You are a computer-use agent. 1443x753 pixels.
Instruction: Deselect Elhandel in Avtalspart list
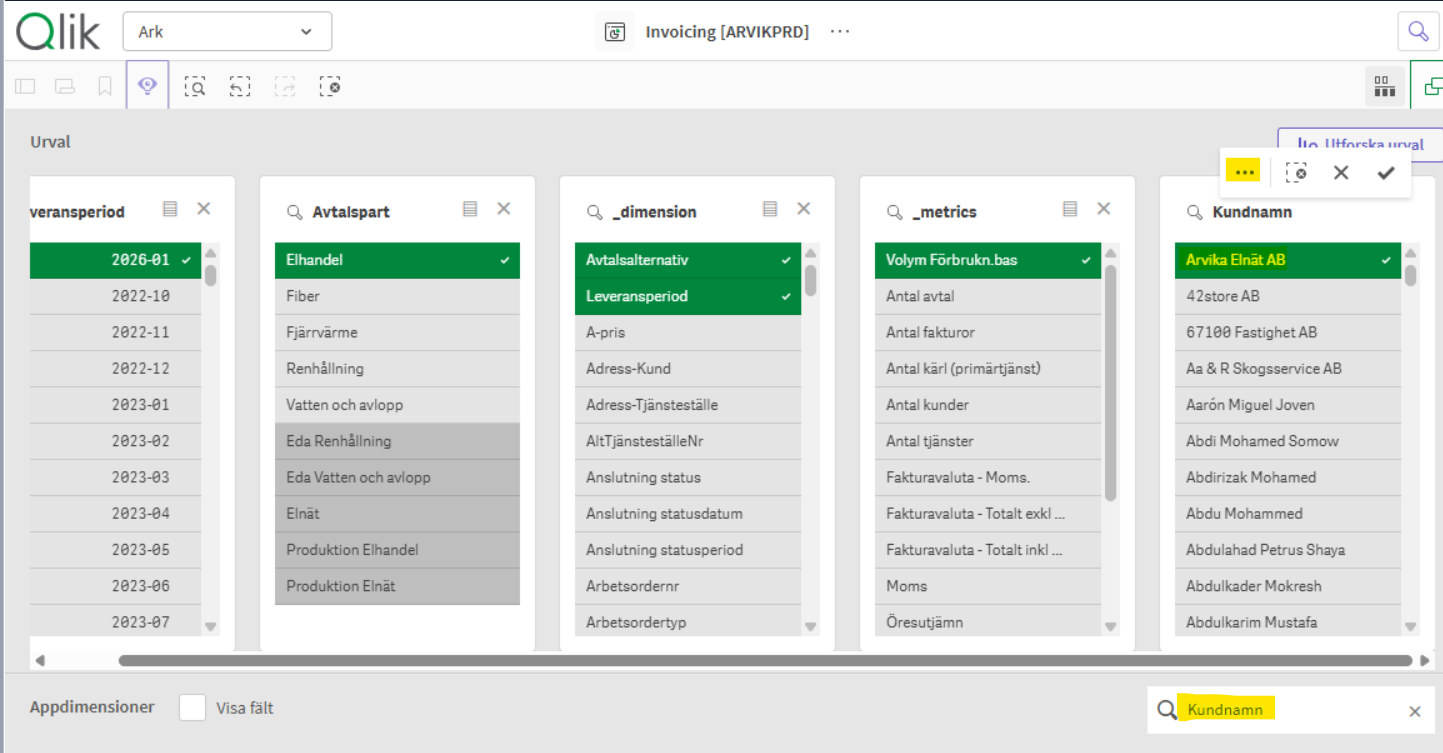click(397, 260)
